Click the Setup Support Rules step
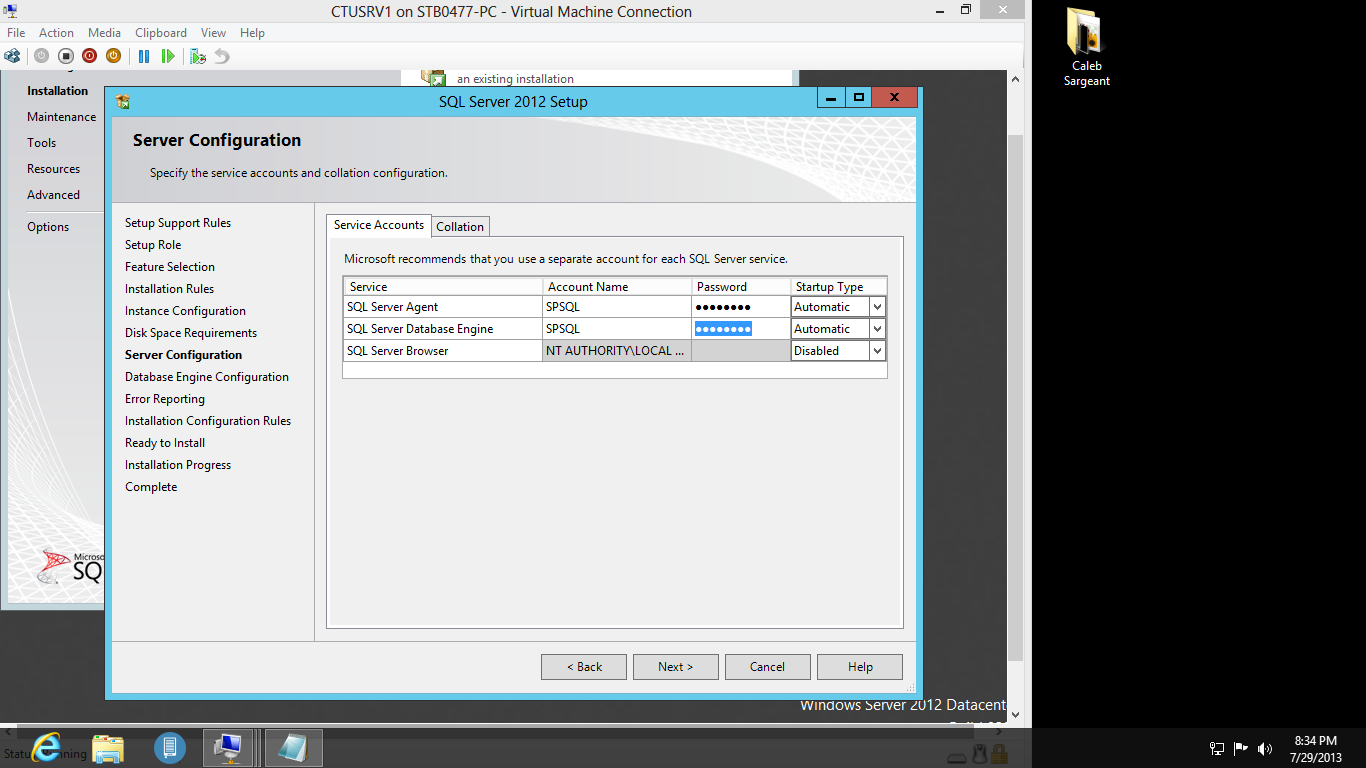 coord(178,223)
